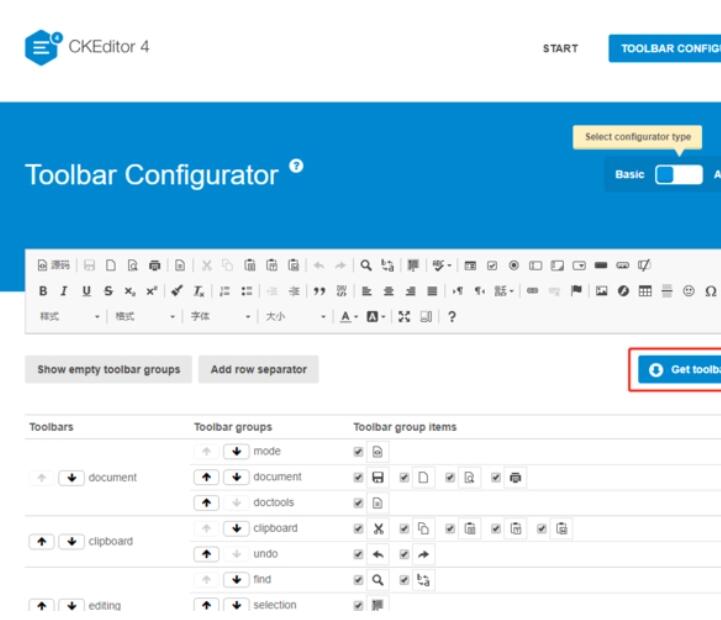This screenshot has width=721, height=620.
Task: Uncheck the Cut checkbox in clipboard row
Action: pyautogui.click(x=358, y=529)
